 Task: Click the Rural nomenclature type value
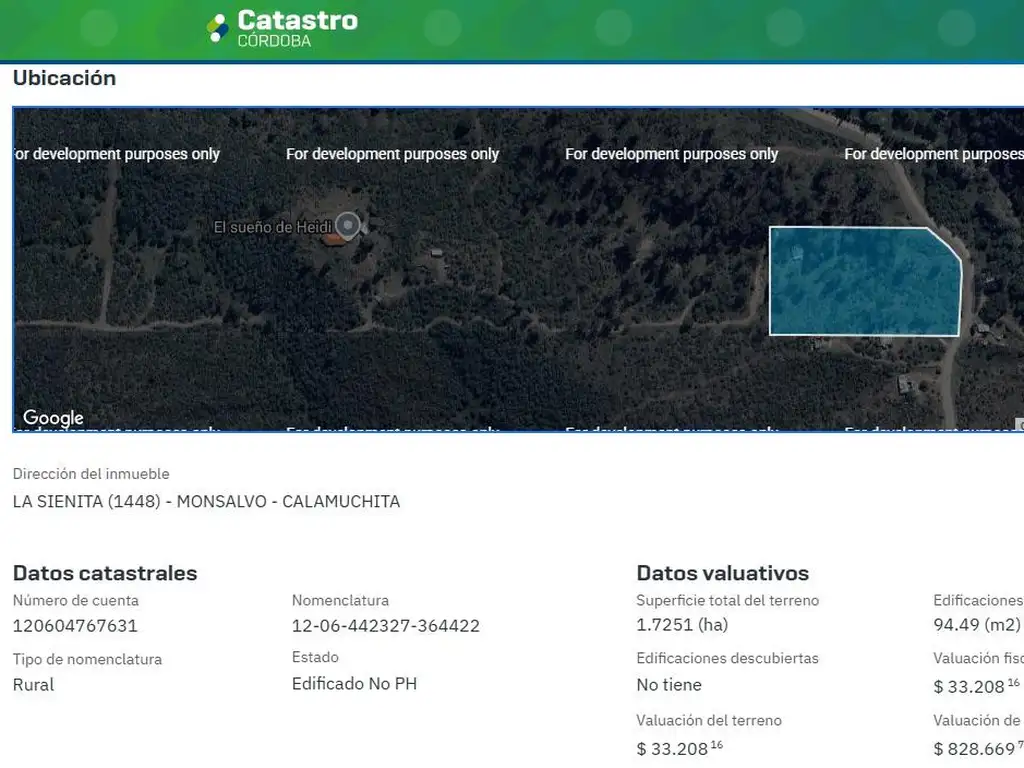33,685
